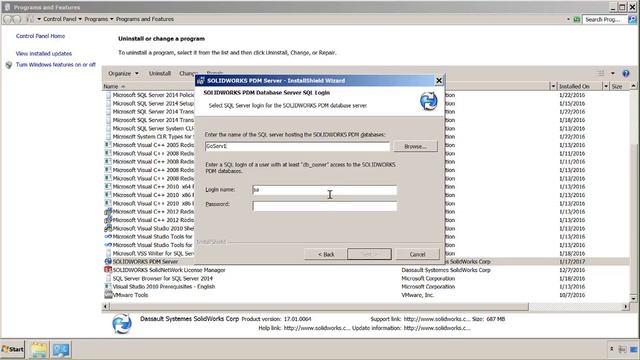640x360 pixels.
Task: Click Uninstall in the toolbar
Action: click(160, 73)
